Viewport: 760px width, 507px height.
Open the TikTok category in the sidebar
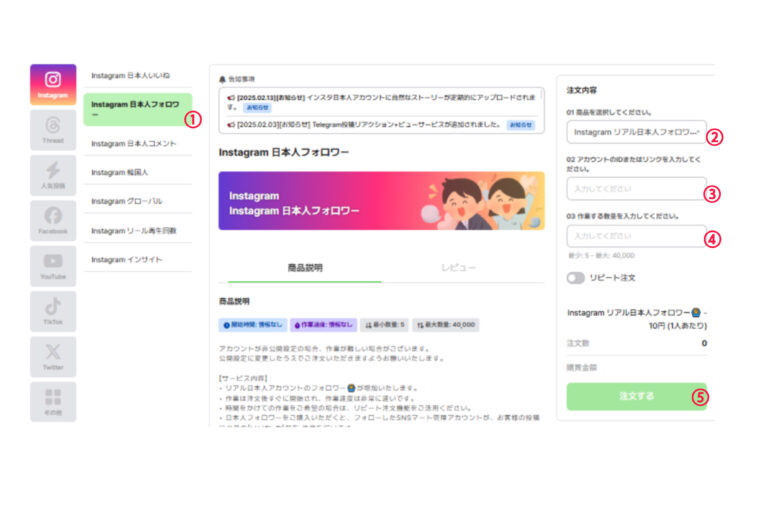(x=53, y=311)
